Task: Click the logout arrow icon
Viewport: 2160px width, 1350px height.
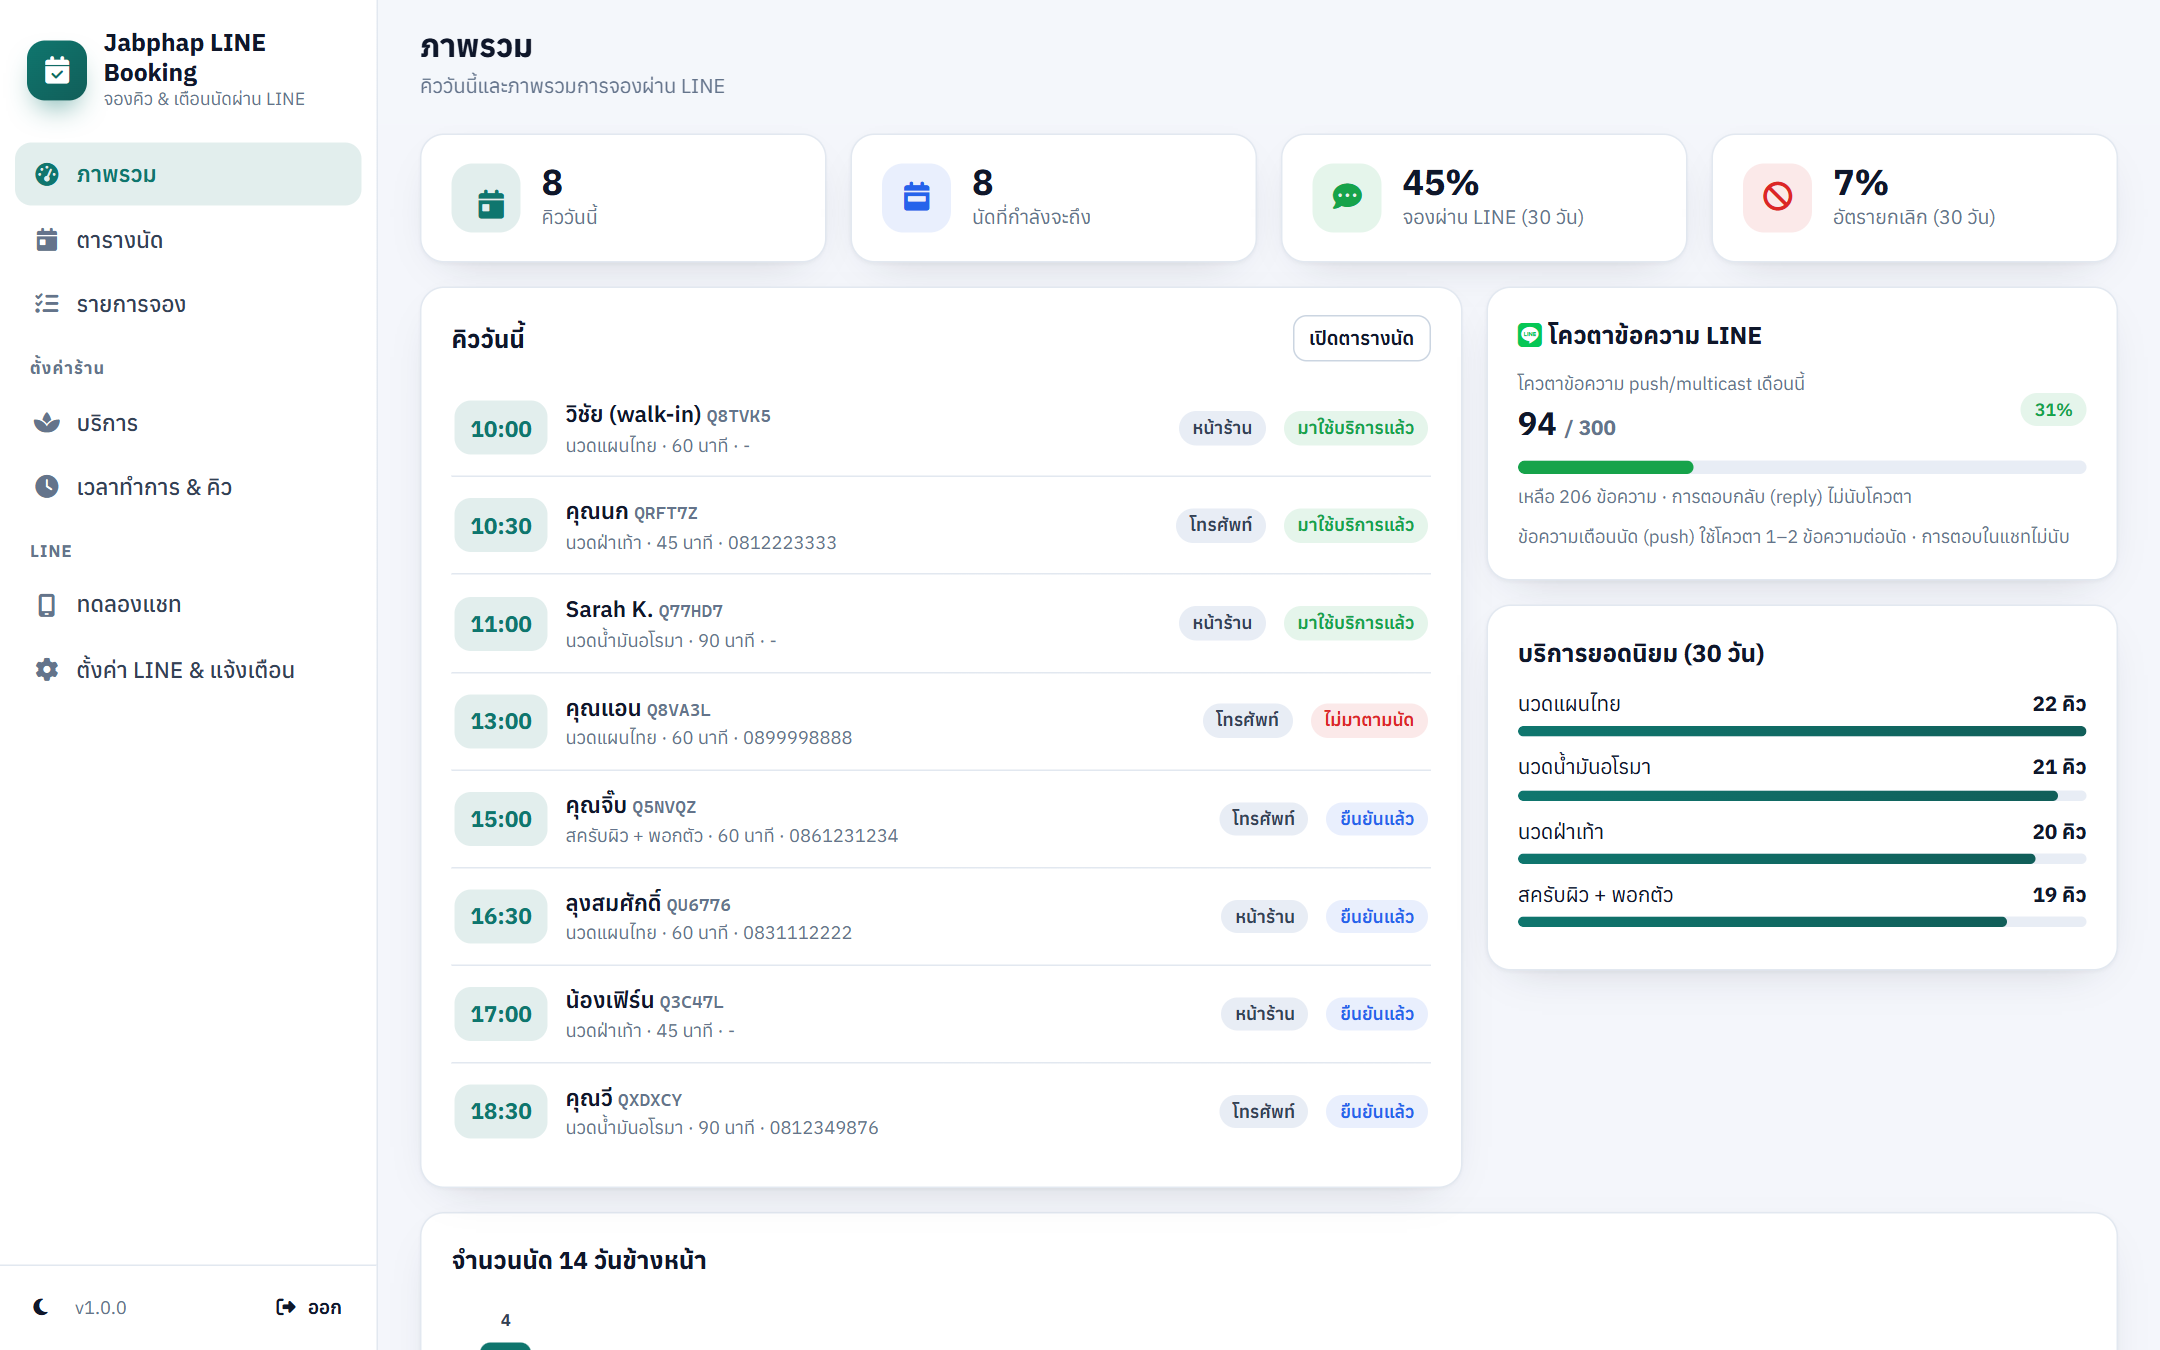Action: (x=286, y=1307)
